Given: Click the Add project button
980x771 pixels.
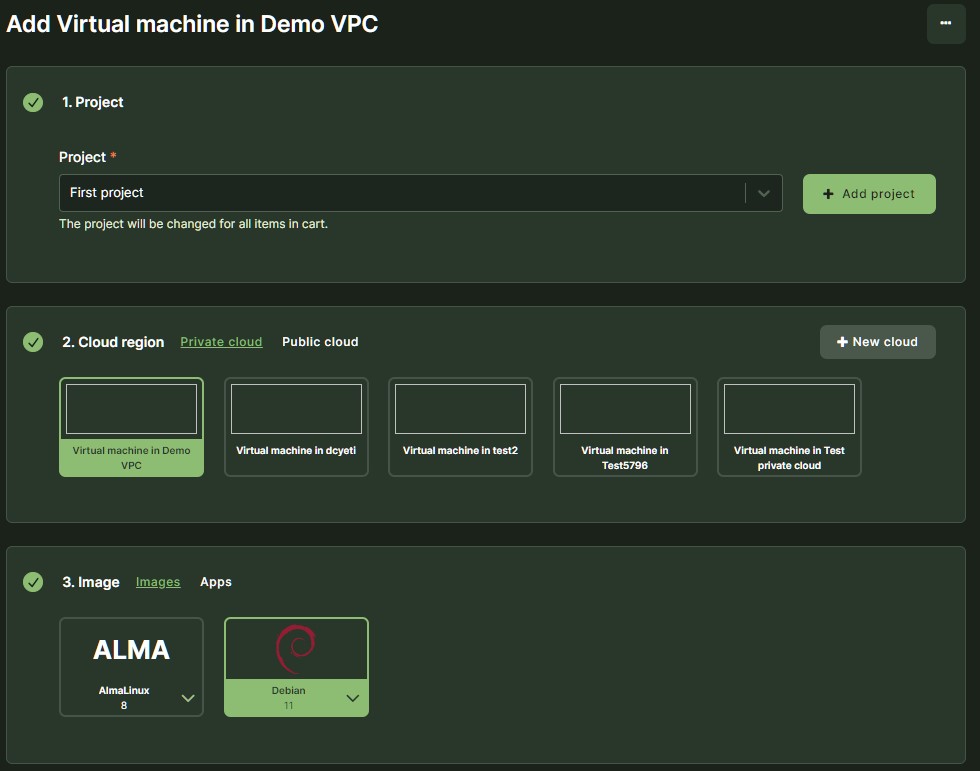Looking at the screenshot, I should 869,194.
